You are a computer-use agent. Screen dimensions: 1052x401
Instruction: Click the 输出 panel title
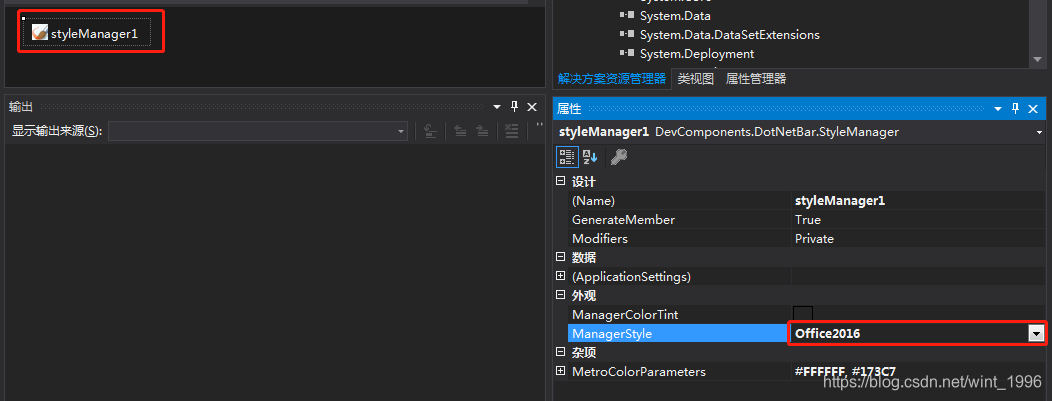(21, 107)
